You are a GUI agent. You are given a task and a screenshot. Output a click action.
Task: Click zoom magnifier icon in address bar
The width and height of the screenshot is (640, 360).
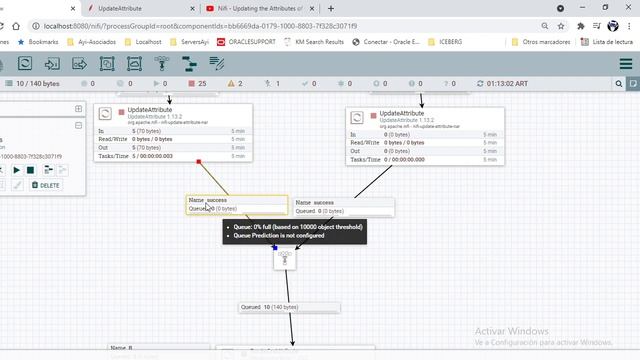click(x=544, y=26)
